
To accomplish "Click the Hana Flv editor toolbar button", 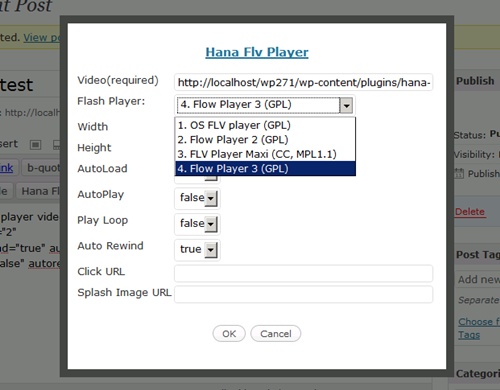I will 38,191.
